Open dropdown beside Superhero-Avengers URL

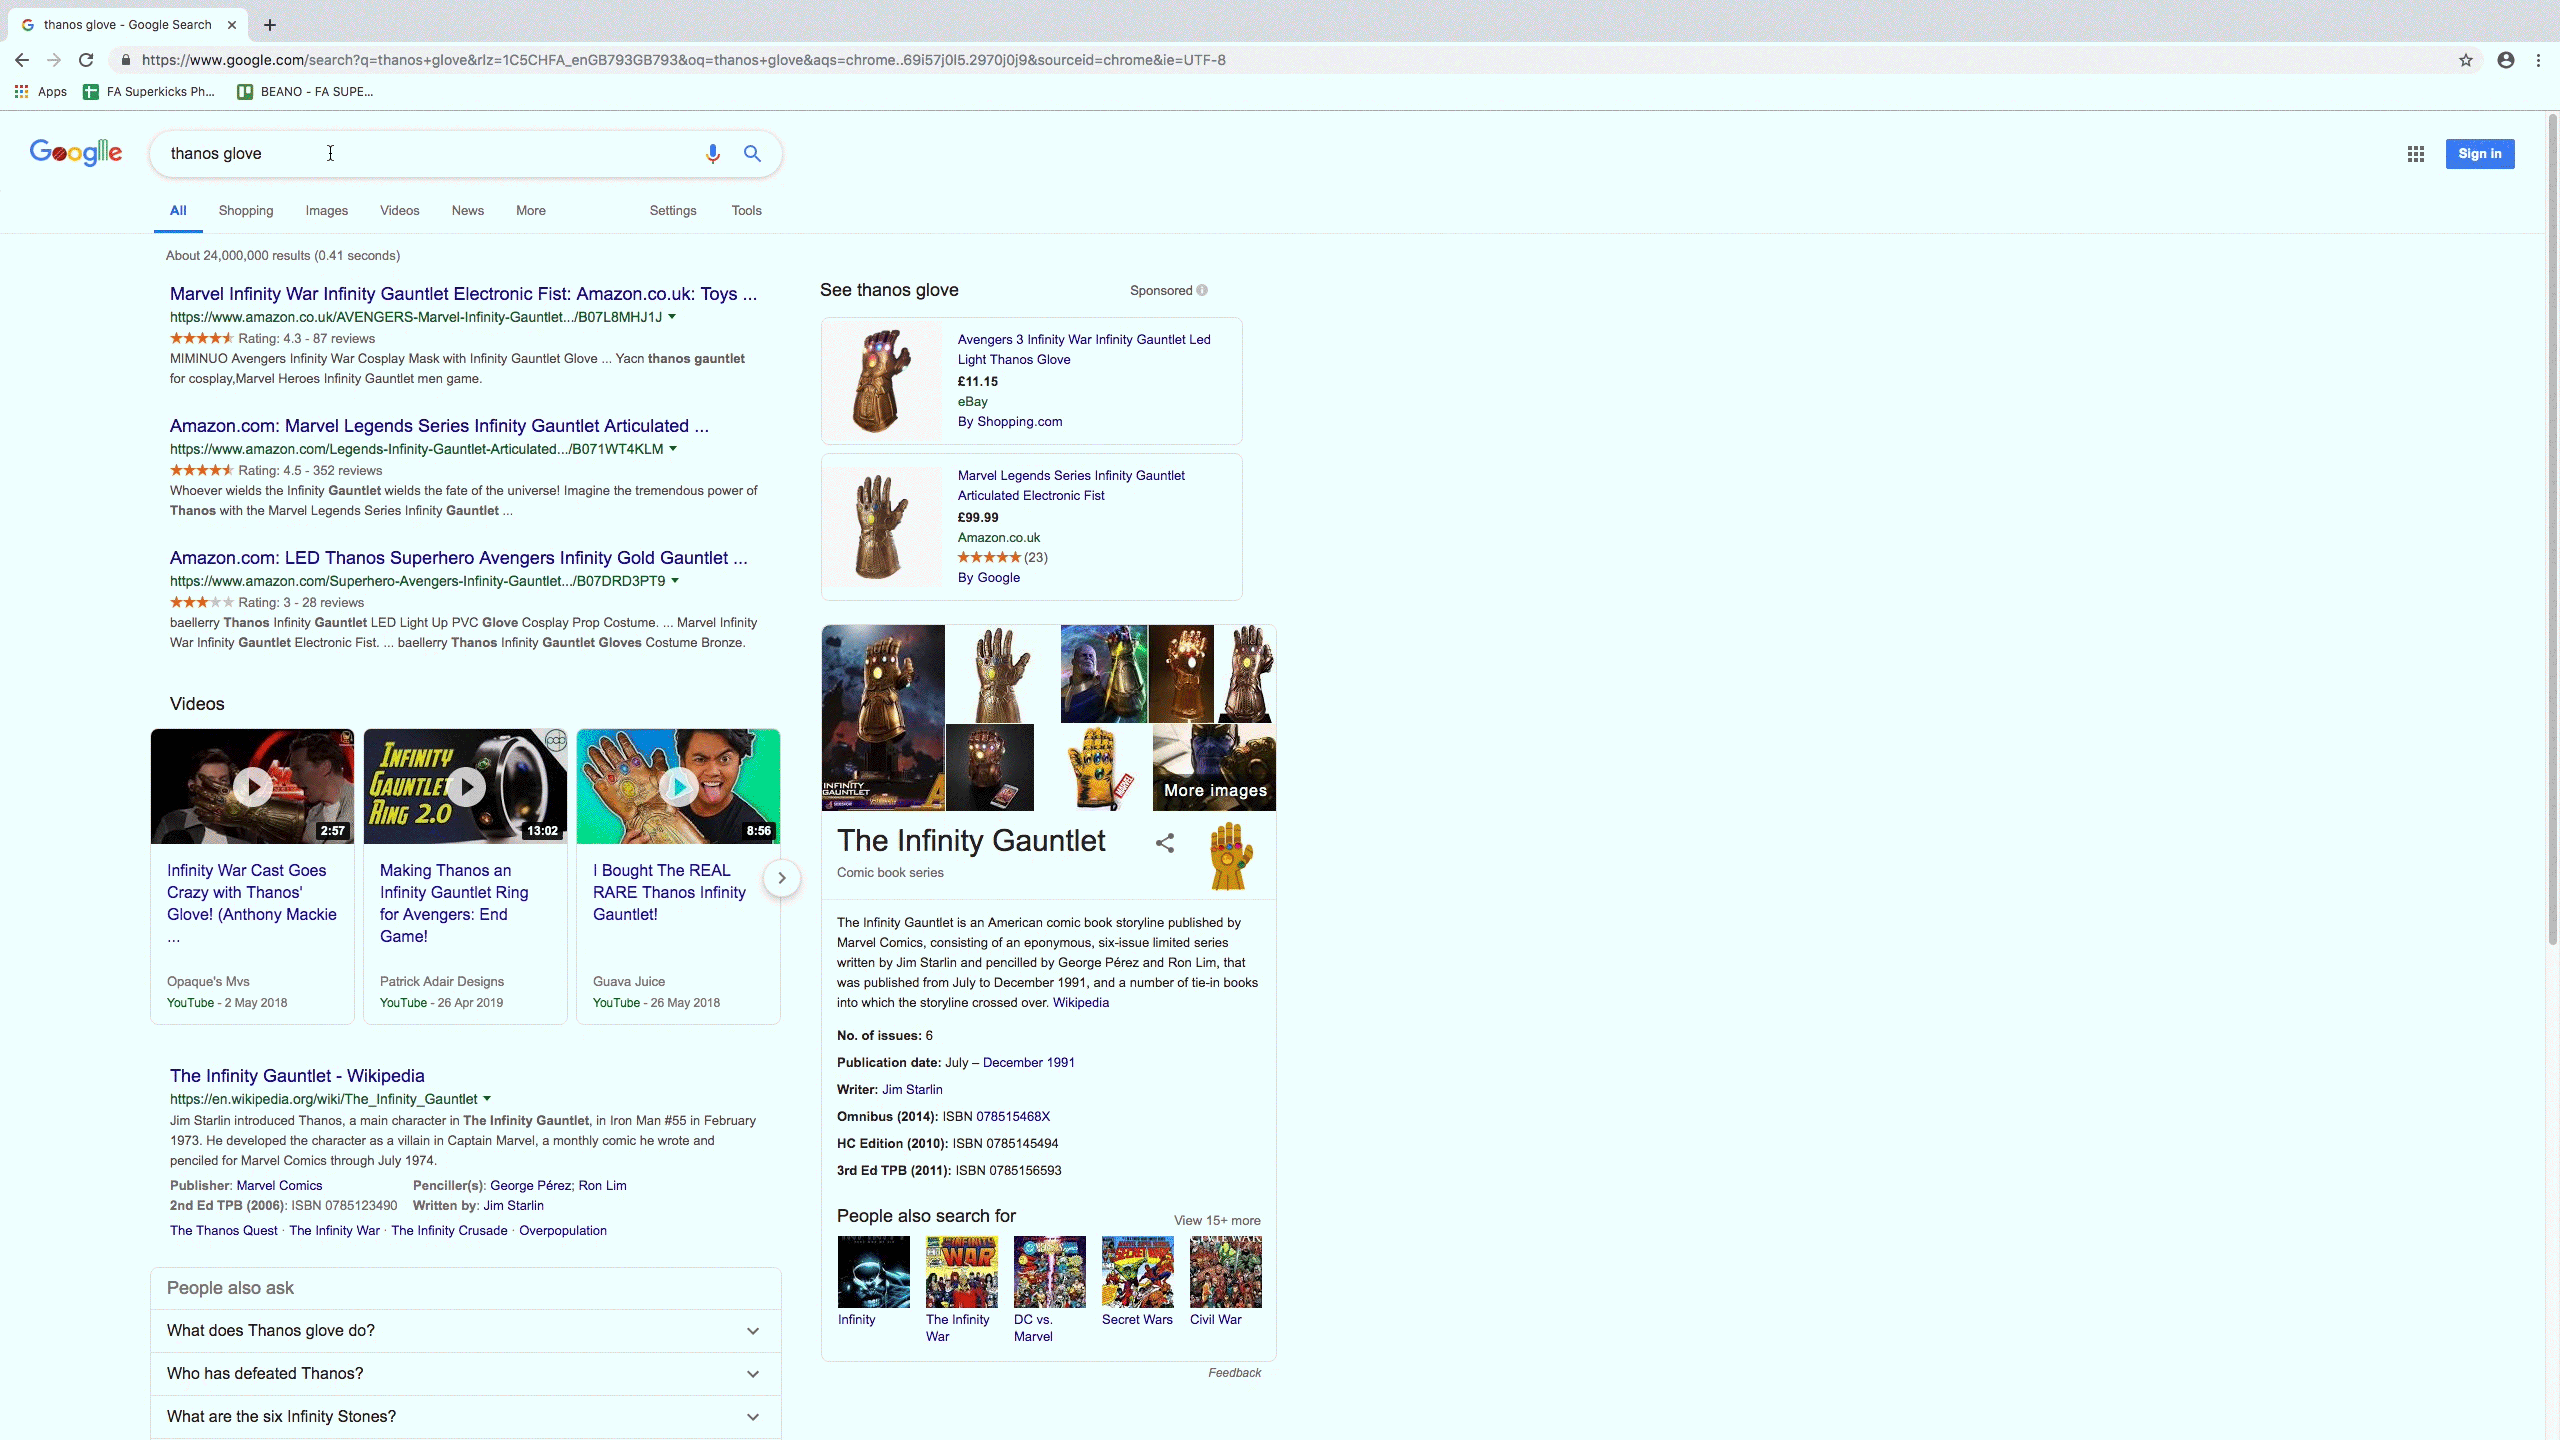[x=675, y=581]
